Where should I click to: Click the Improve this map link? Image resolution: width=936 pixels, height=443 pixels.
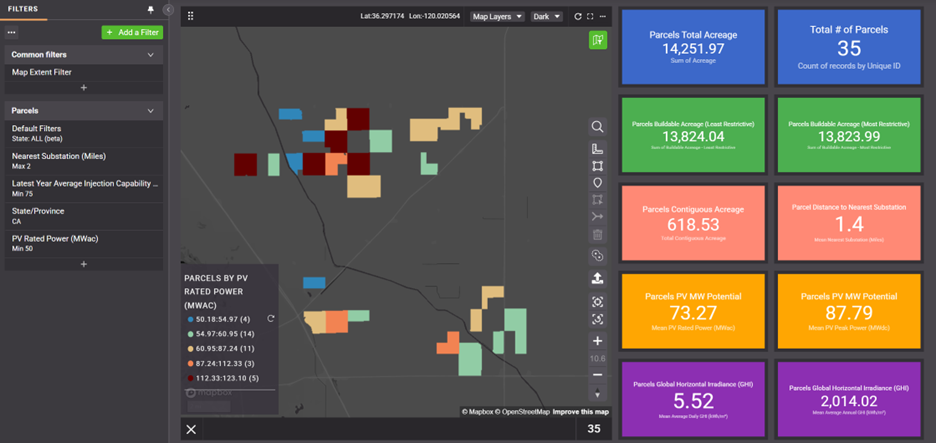580,412
